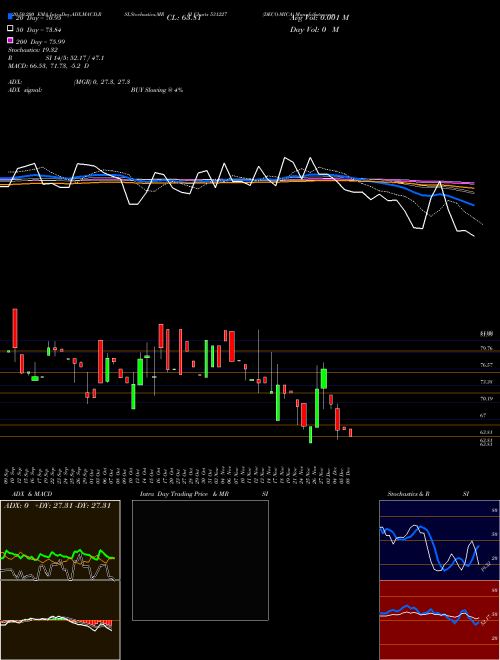Select the 'Avg Vol: 0.001 M' label

319,18
